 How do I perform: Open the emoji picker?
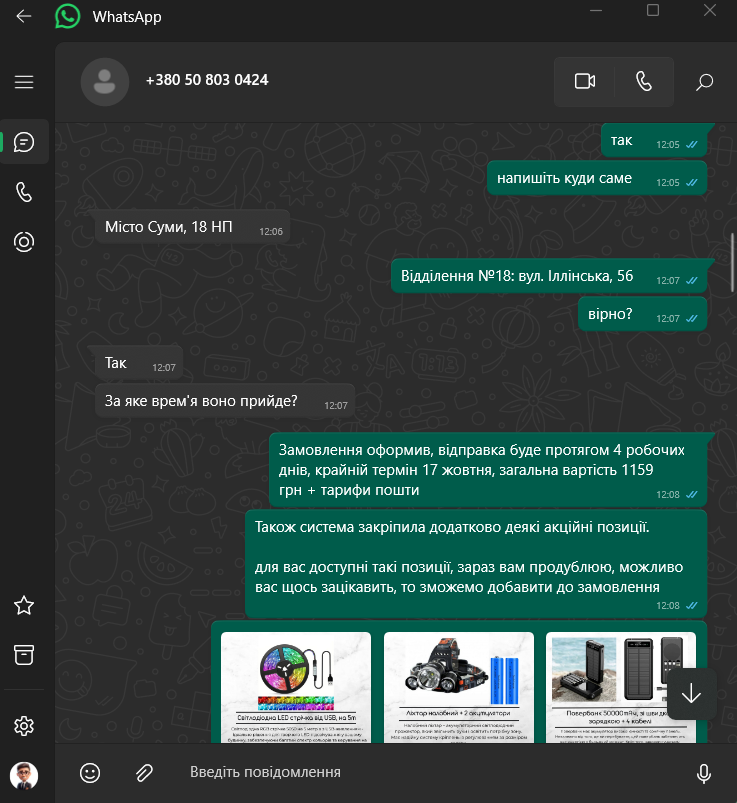(90, 773)
